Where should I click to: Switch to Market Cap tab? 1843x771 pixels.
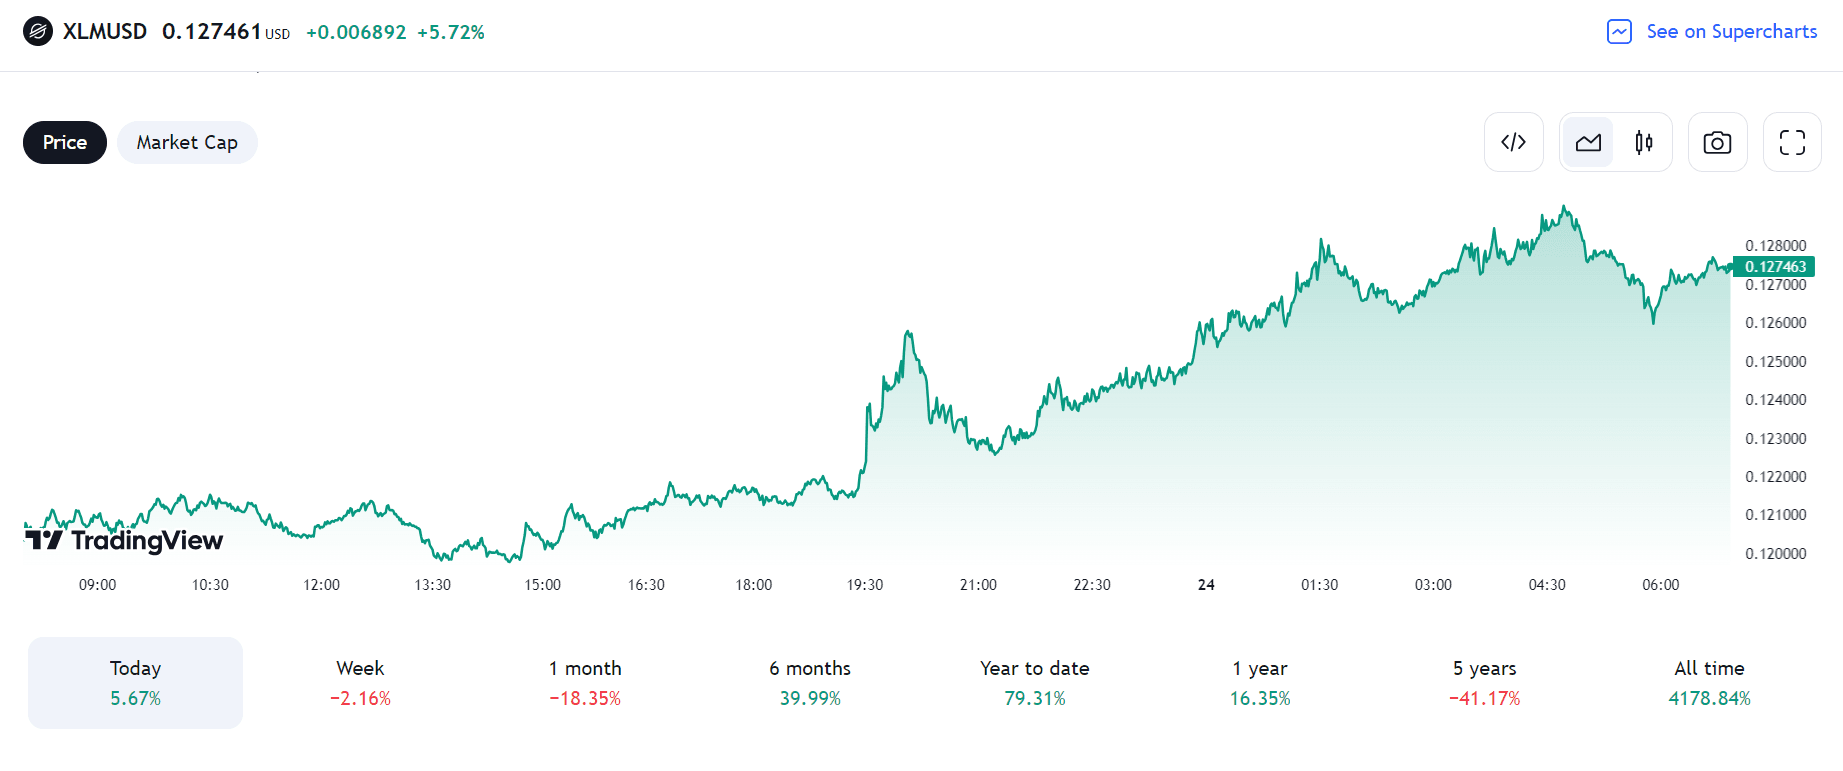pyautogui.click(x=187, y=143)
